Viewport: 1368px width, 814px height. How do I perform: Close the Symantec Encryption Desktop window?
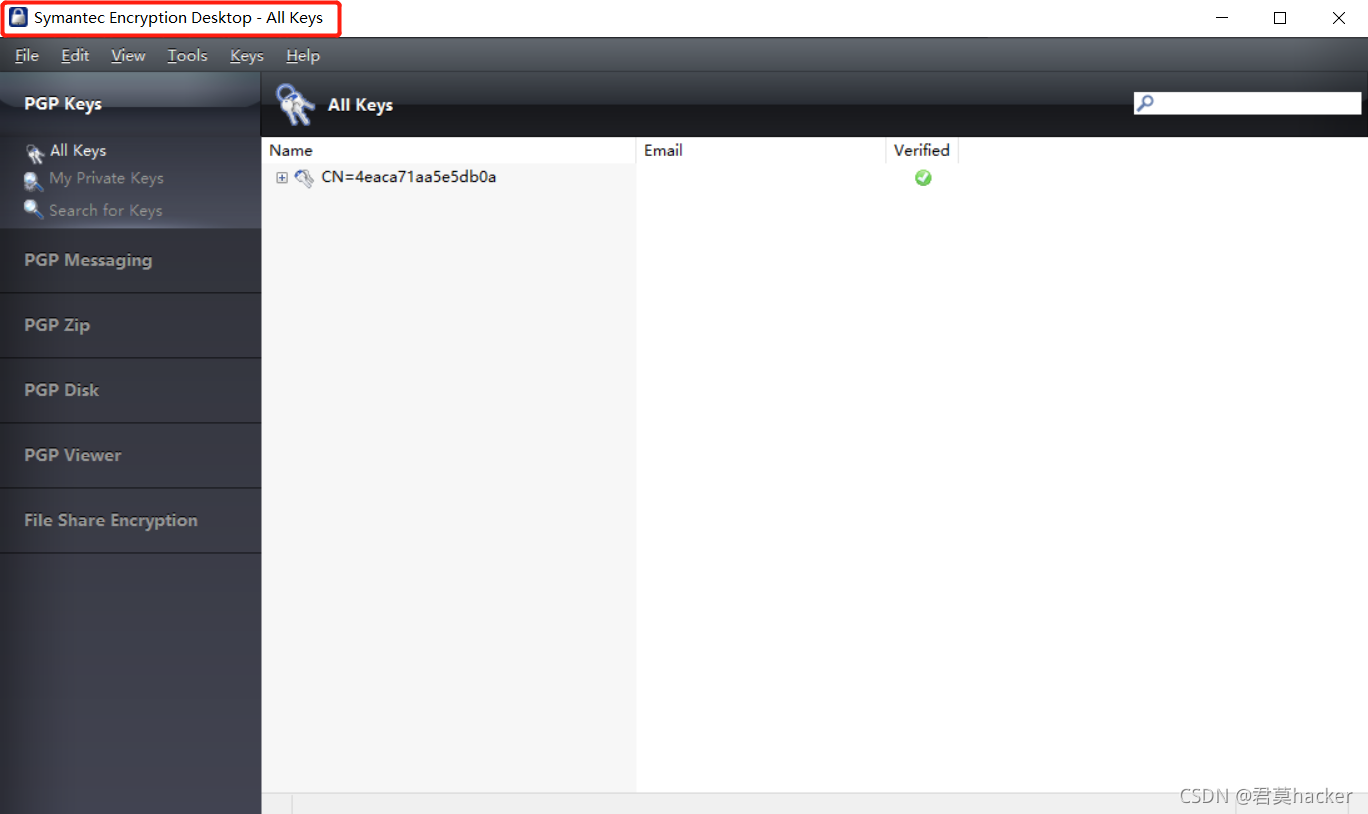[1339, 18]
